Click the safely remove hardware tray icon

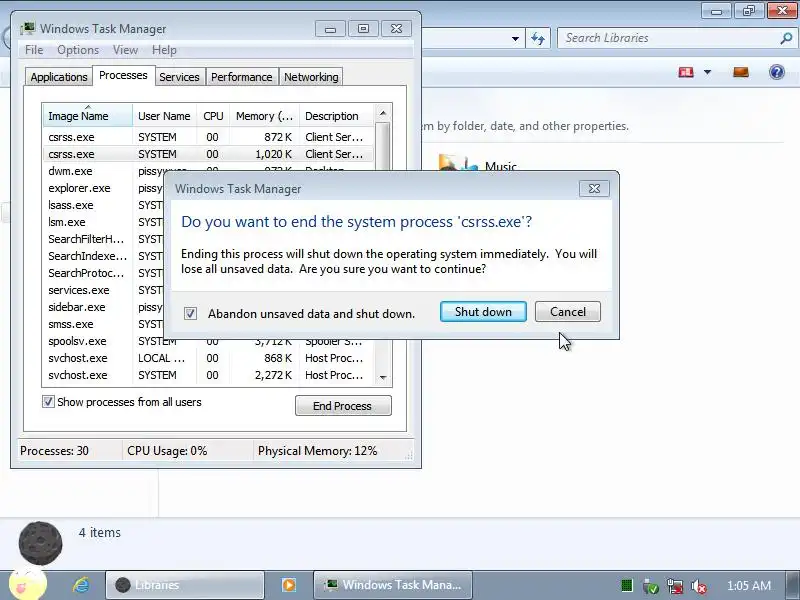point(651,586)
